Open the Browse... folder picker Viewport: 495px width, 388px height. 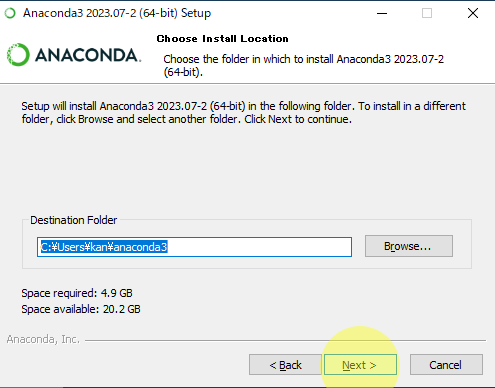click(x=409, y=246)
